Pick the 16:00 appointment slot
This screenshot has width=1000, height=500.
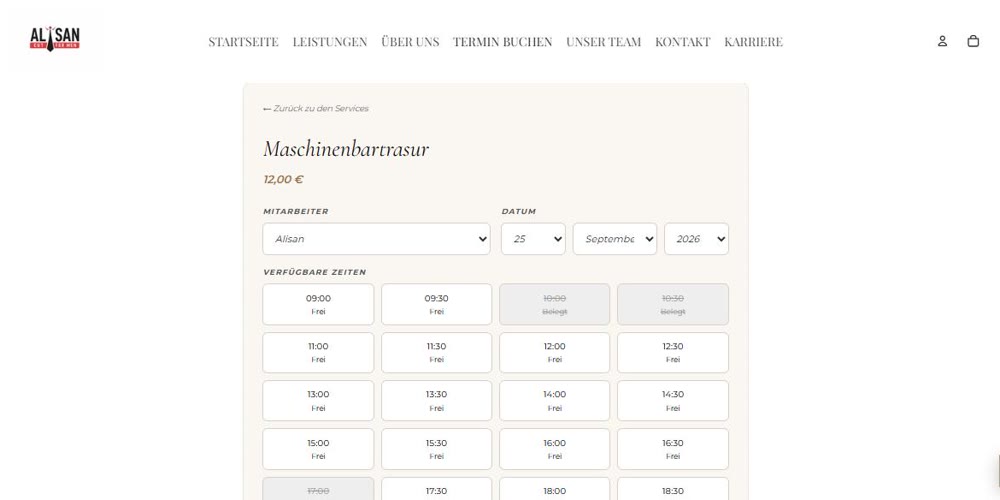(x=555, y=449)
